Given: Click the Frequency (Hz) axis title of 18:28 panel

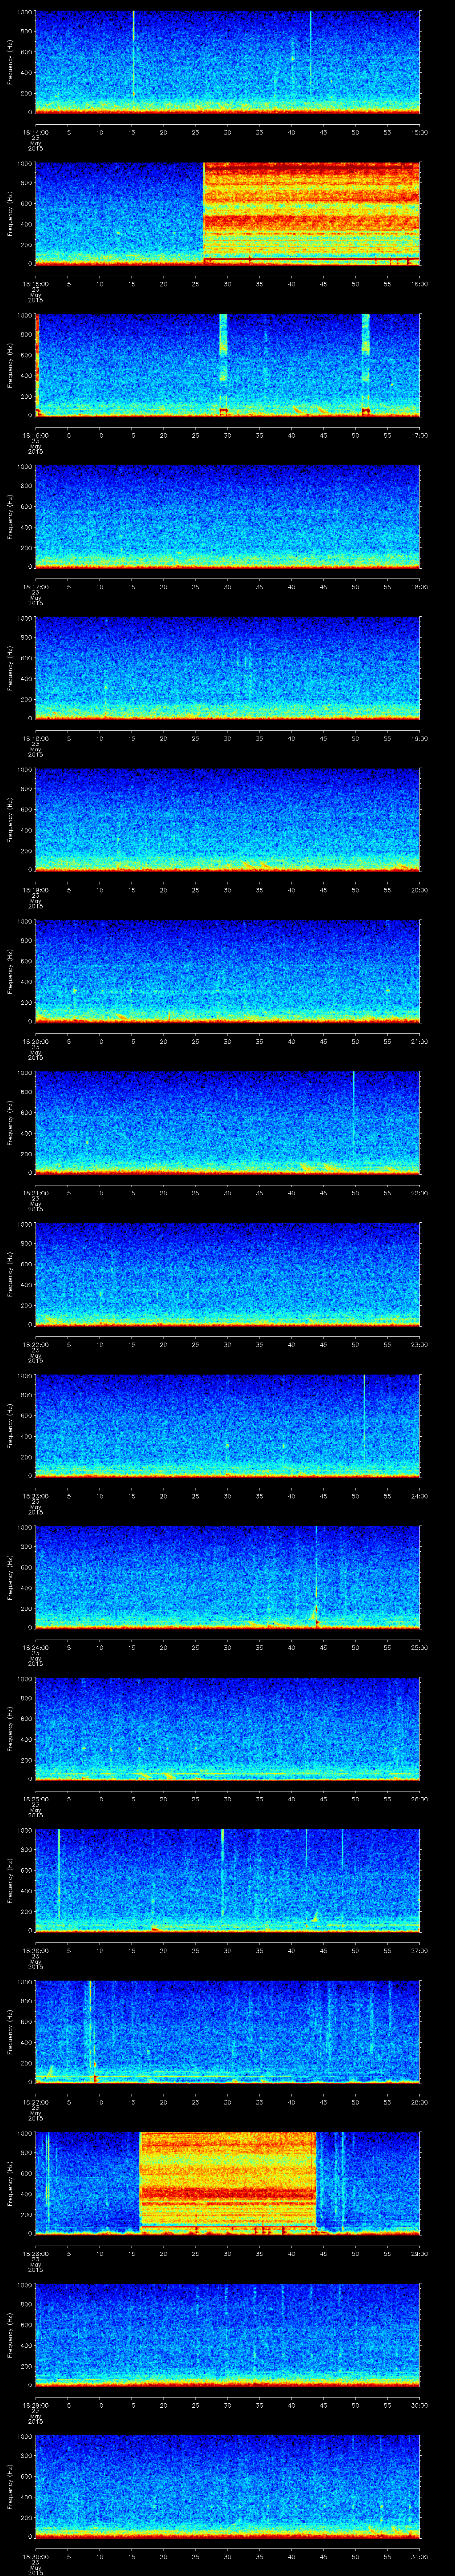Looking at the screenshot, I should pos(10,2183).
